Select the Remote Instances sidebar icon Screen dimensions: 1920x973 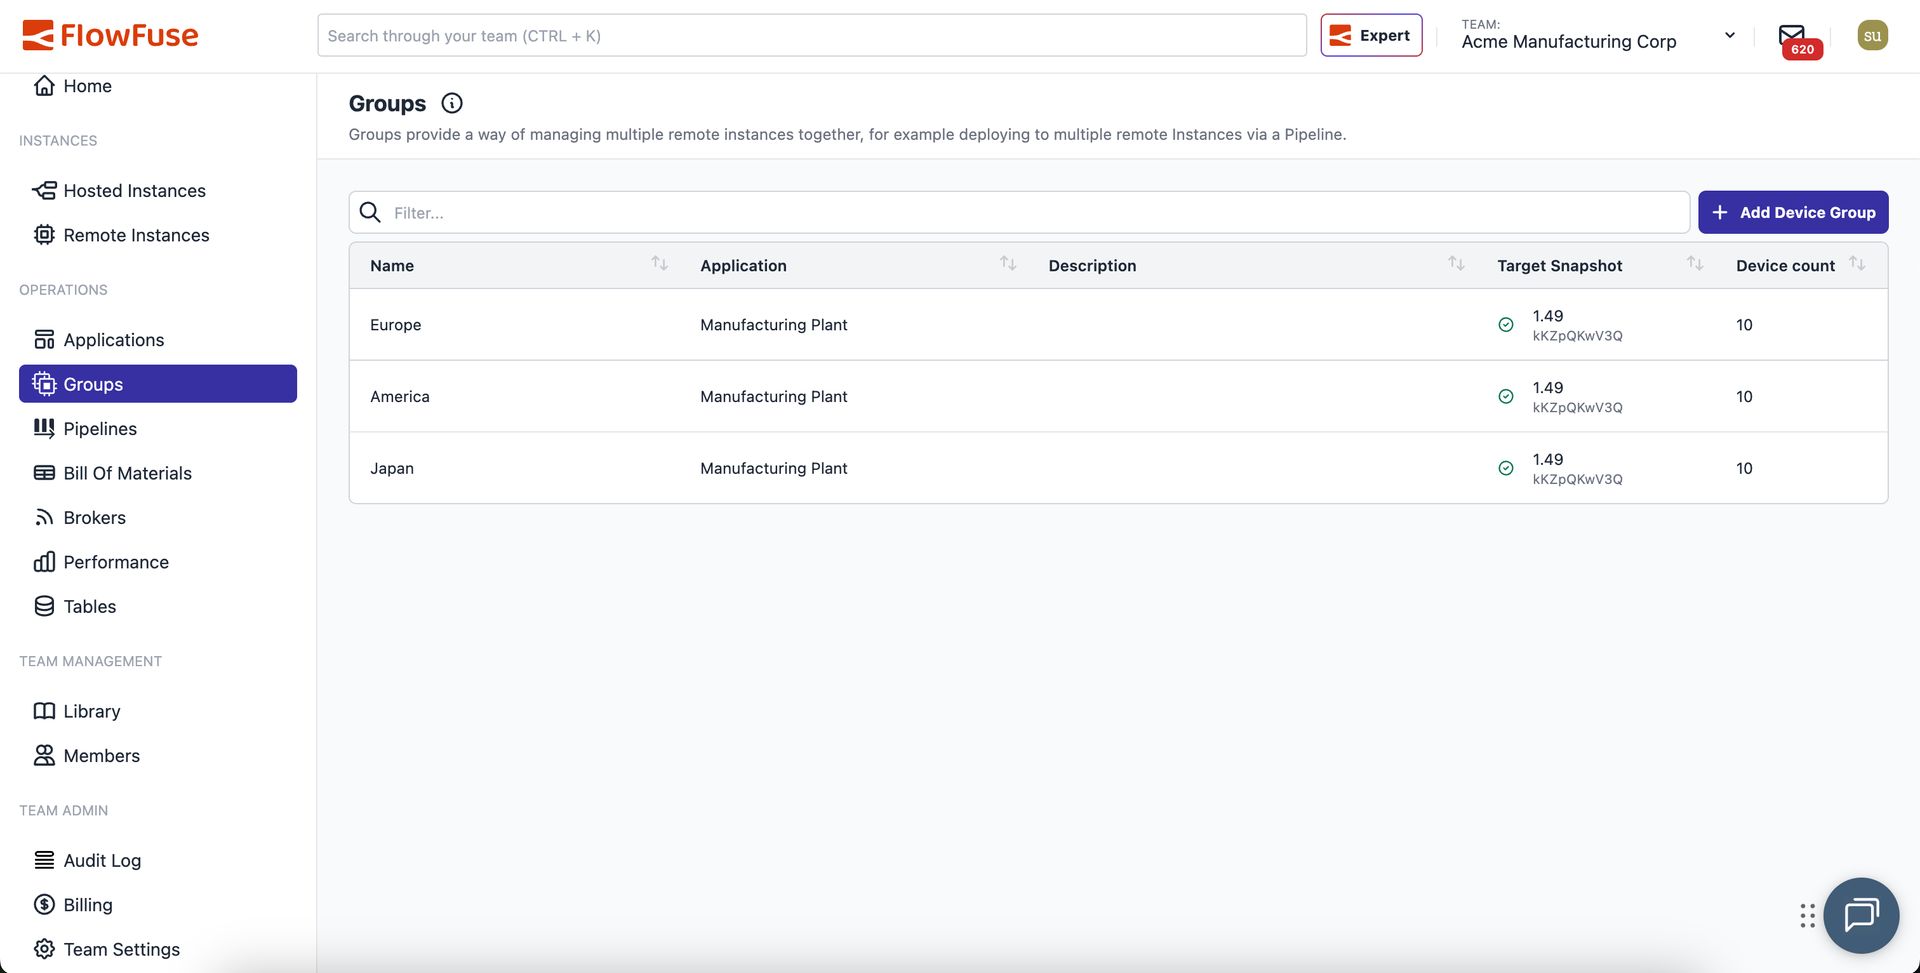[44, 235]
